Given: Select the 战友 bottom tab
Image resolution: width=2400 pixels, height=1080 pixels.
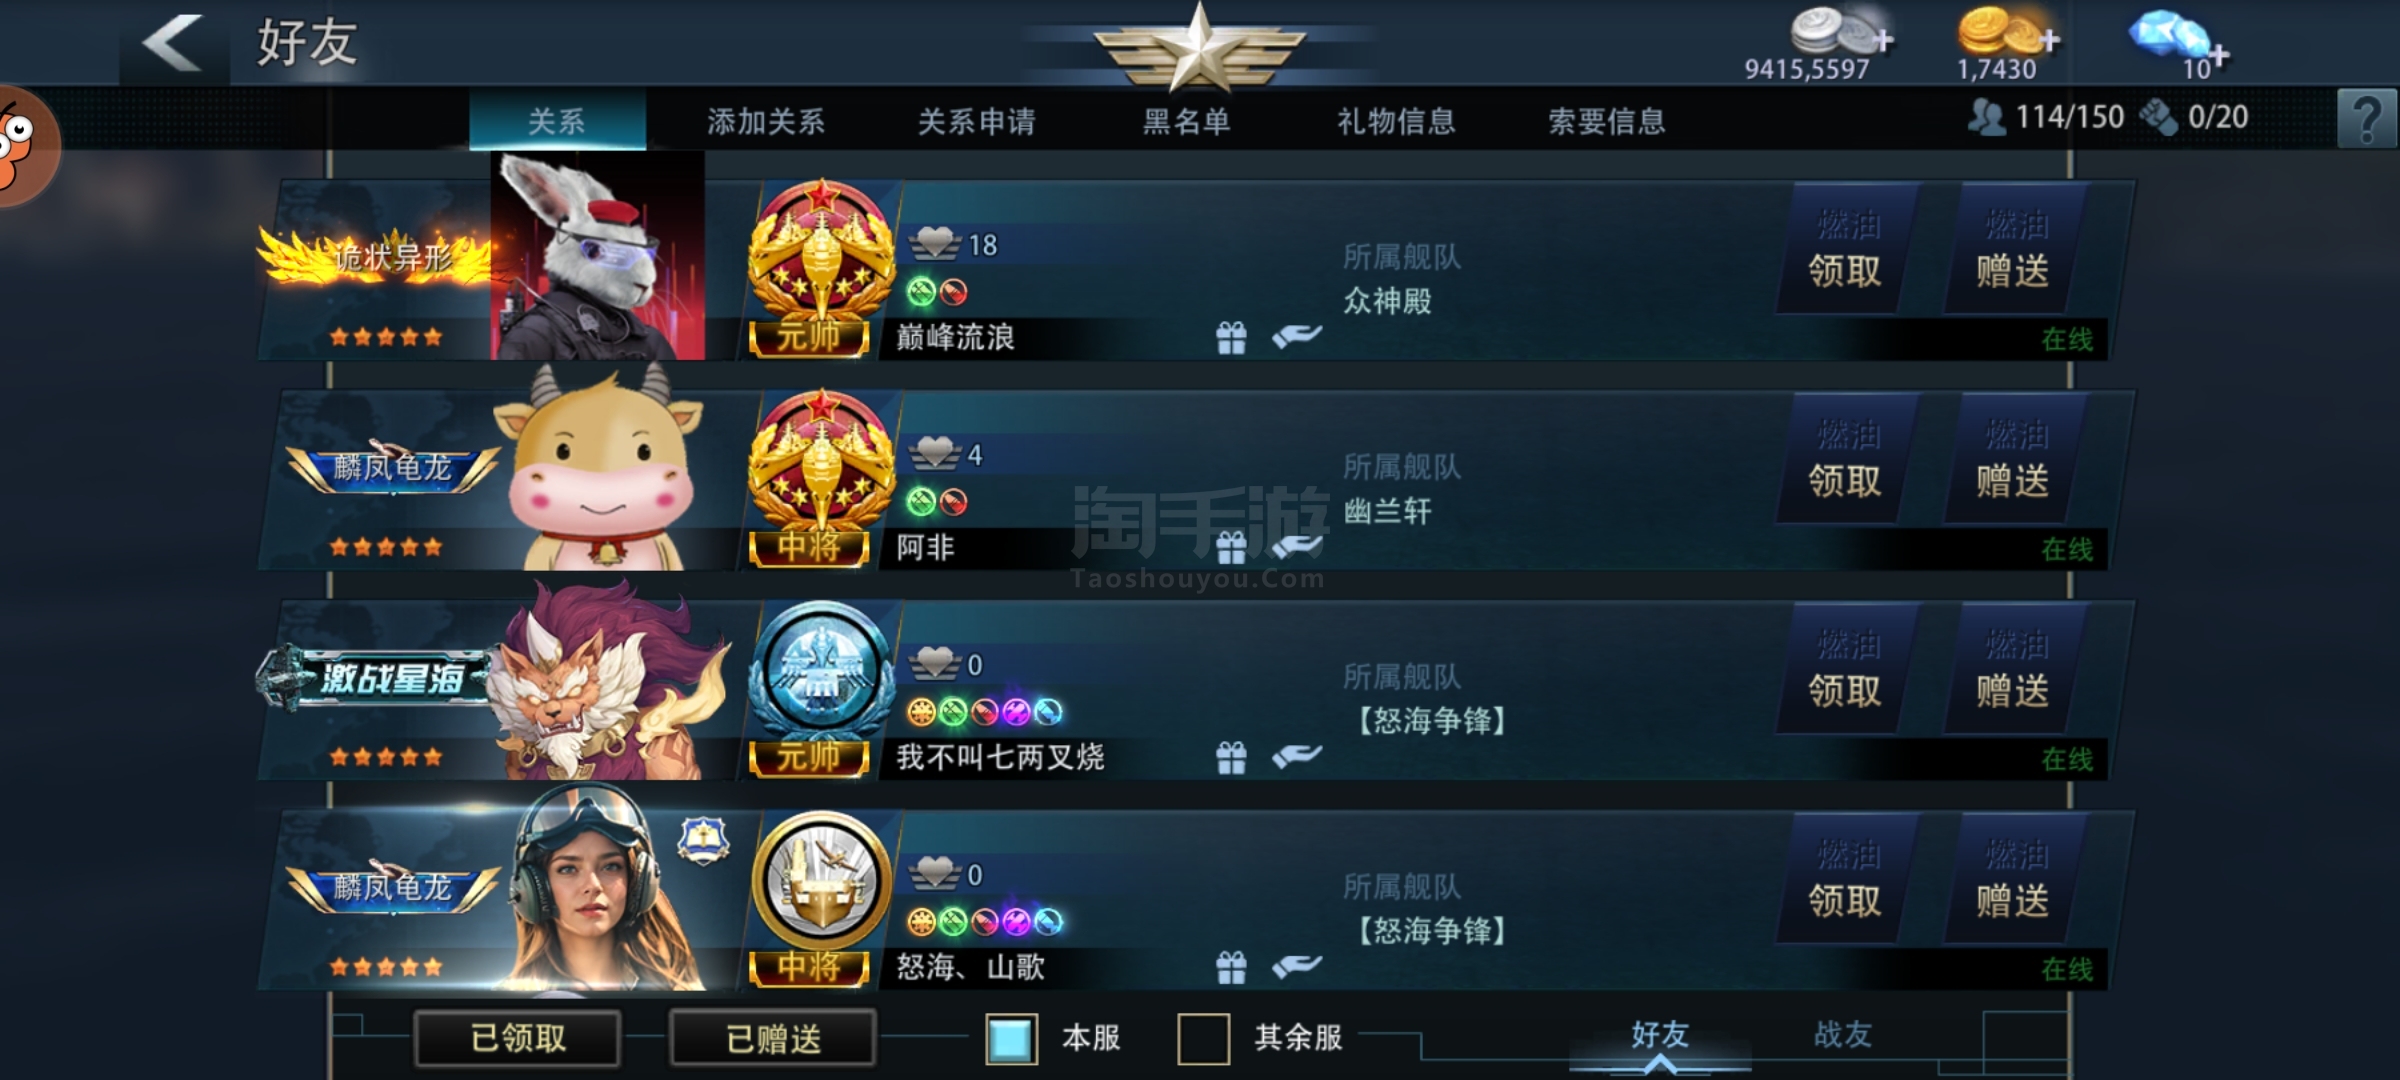Looking at the screenshot, I should coord(1842,1035).
